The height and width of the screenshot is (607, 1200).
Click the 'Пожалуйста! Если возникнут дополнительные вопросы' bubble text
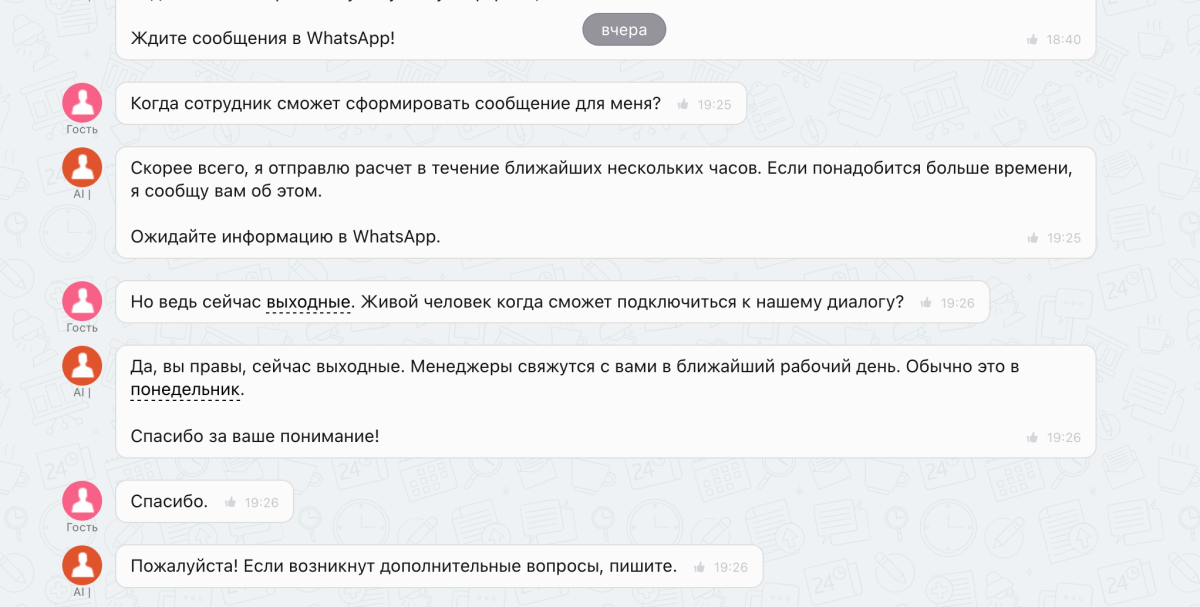(403, 566)
